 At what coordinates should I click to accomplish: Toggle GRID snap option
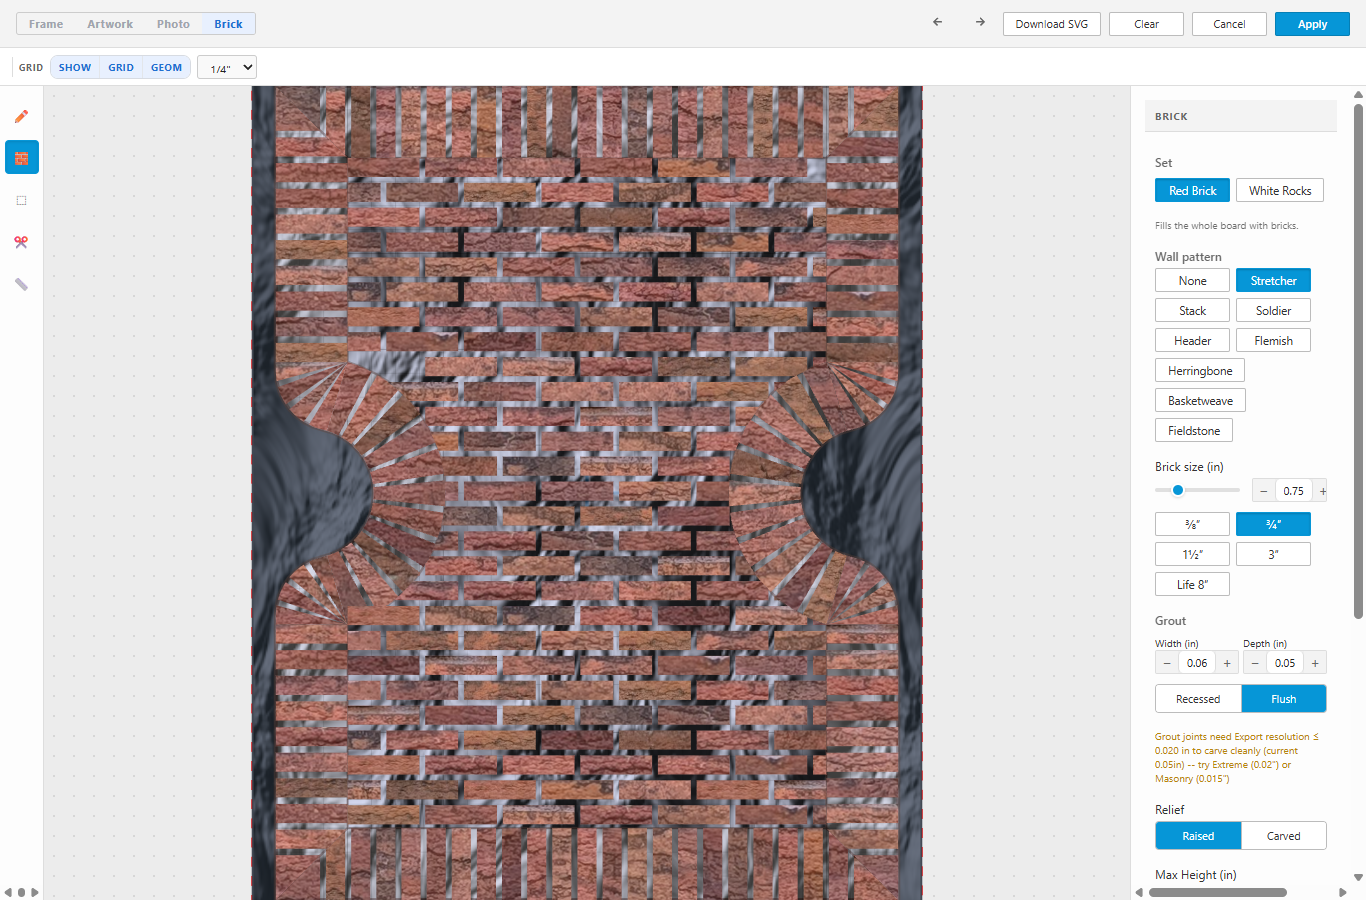[121, 68]
